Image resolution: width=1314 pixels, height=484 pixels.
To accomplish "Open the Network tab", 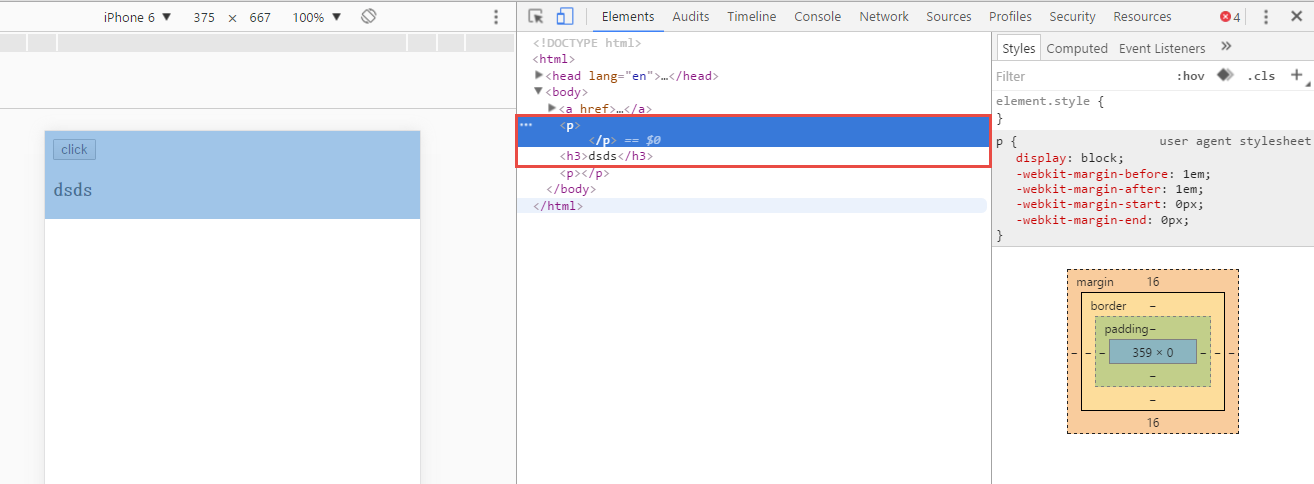I will click(884, 17).
